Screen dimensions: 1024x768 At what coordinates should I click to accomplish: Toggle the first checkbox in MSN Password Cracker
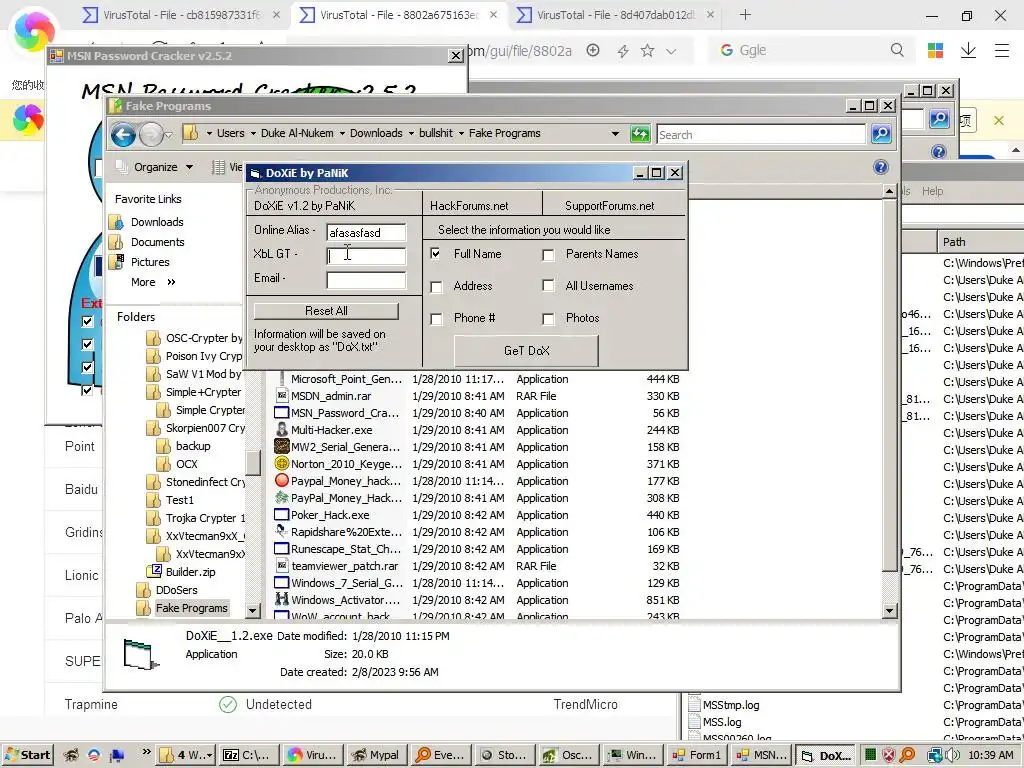pos(88,321)
